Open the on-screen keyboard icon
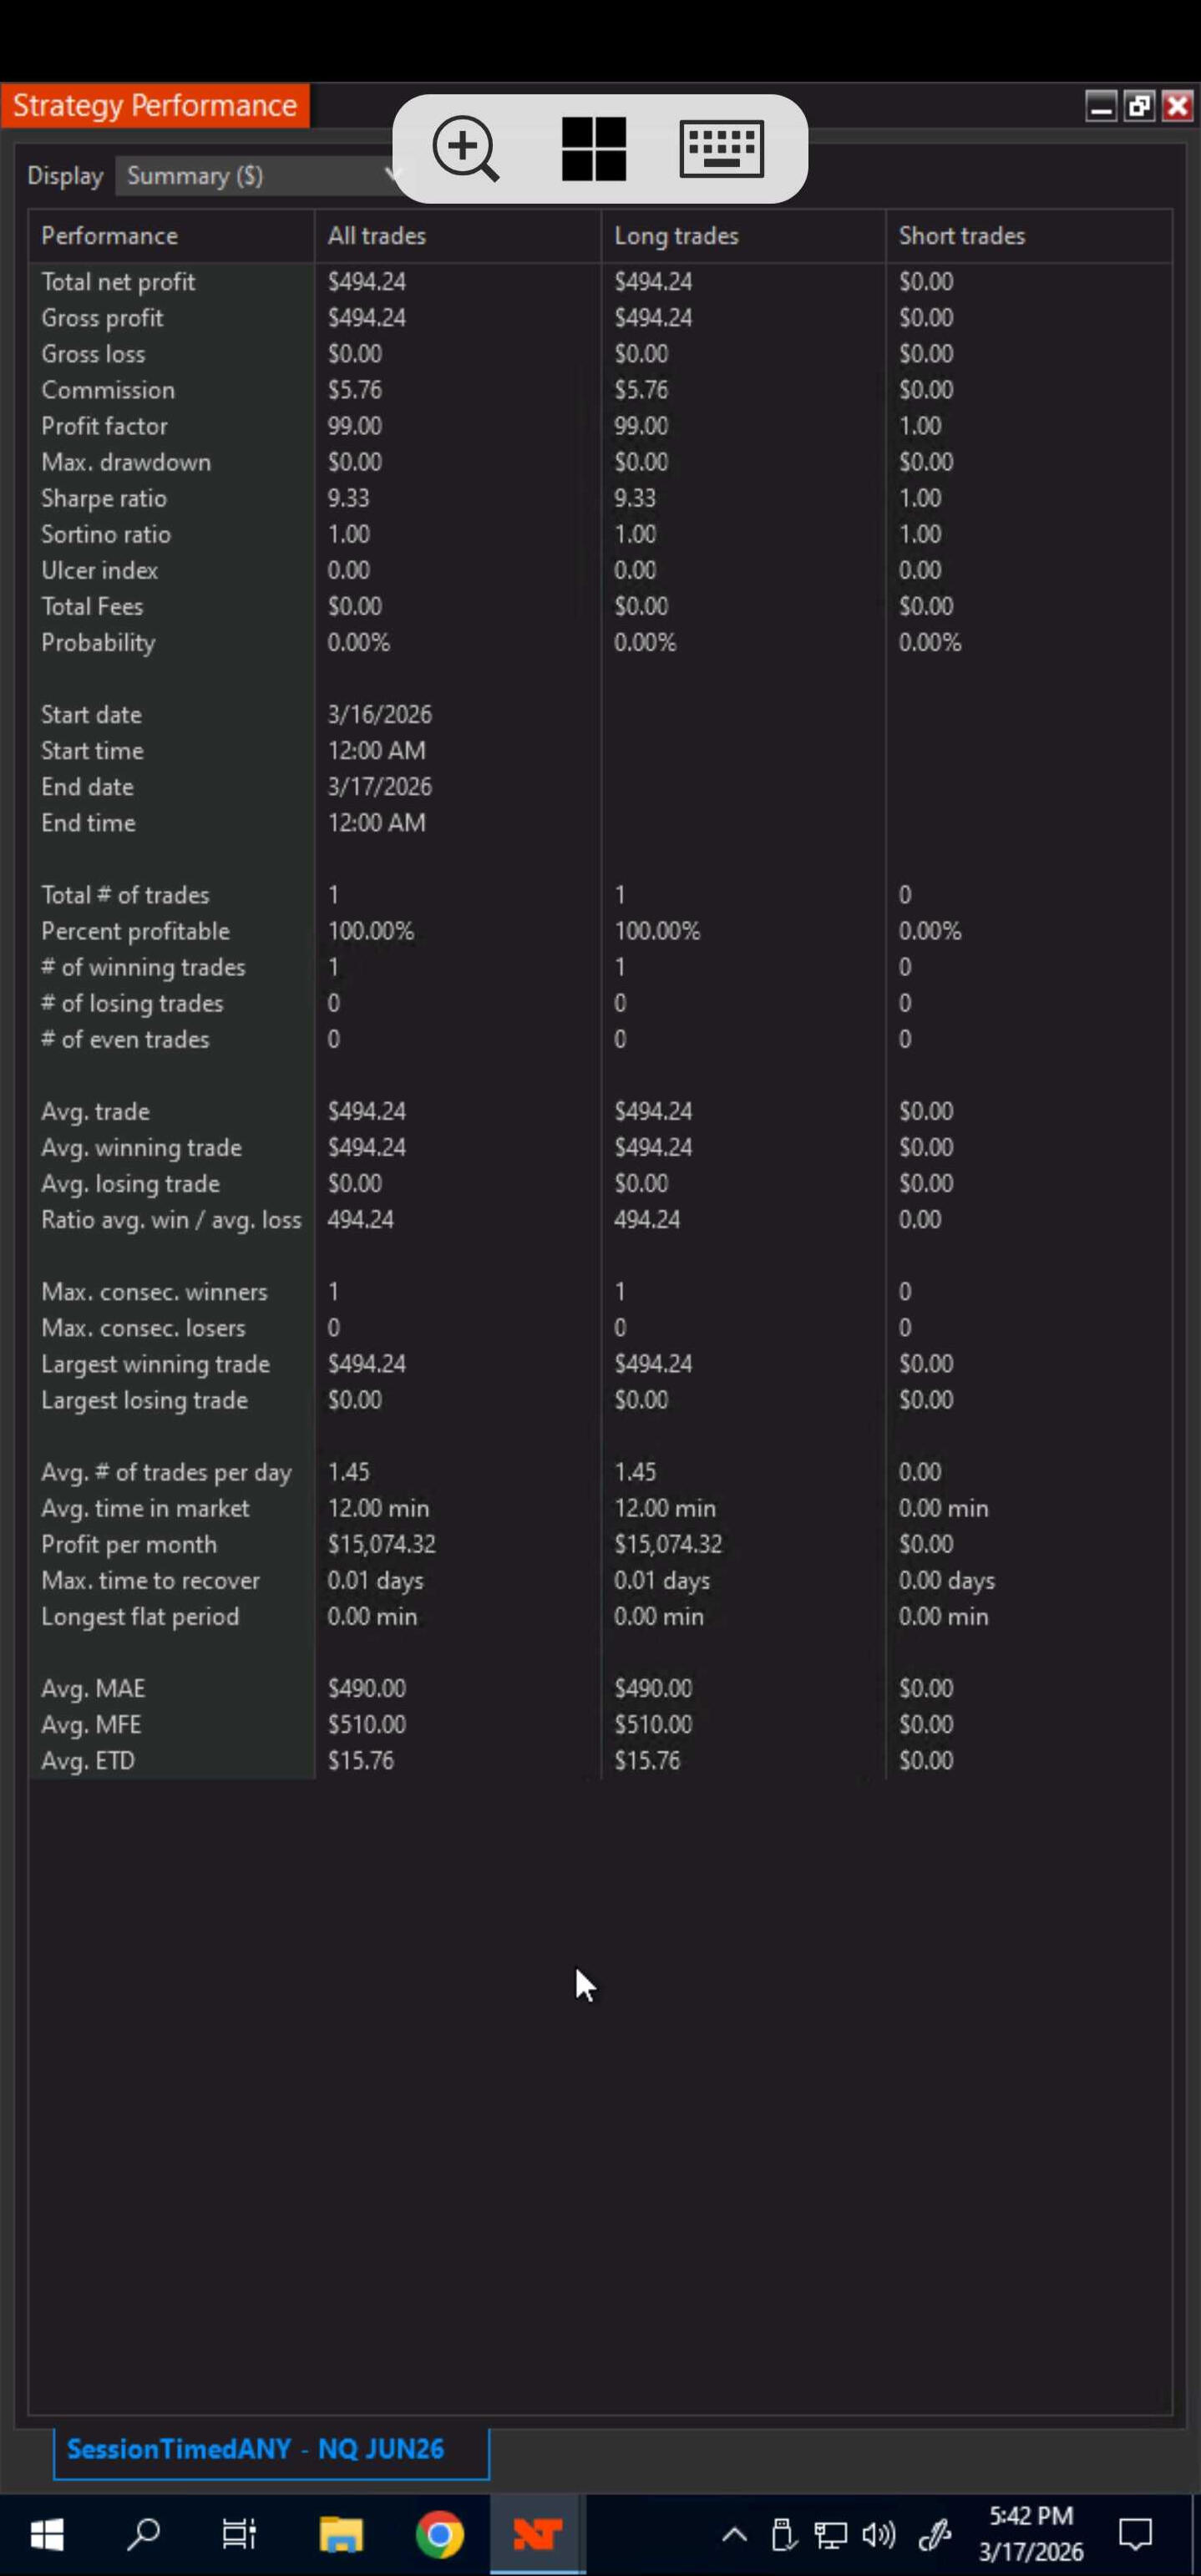Image resolution: width=1201 pixels, height=2576 pixels. click(x=721, y=149)
